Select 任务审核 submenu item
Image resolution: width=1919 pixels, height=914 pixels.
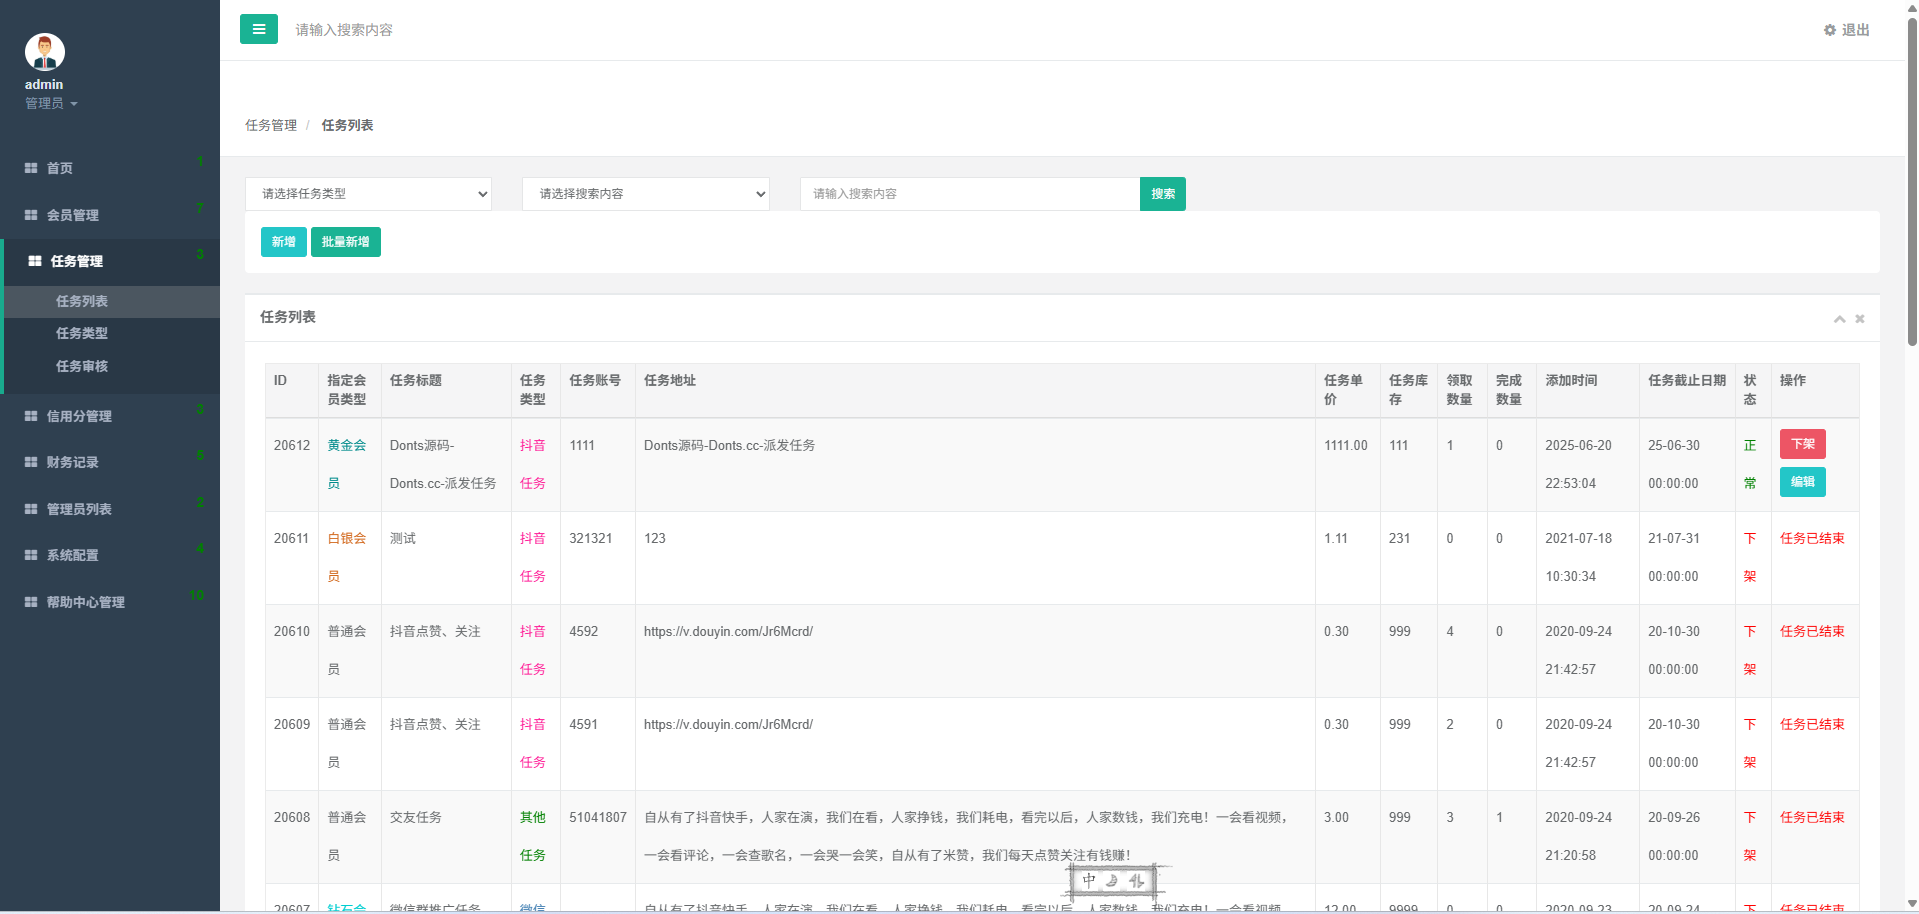(x=112, y=366)
